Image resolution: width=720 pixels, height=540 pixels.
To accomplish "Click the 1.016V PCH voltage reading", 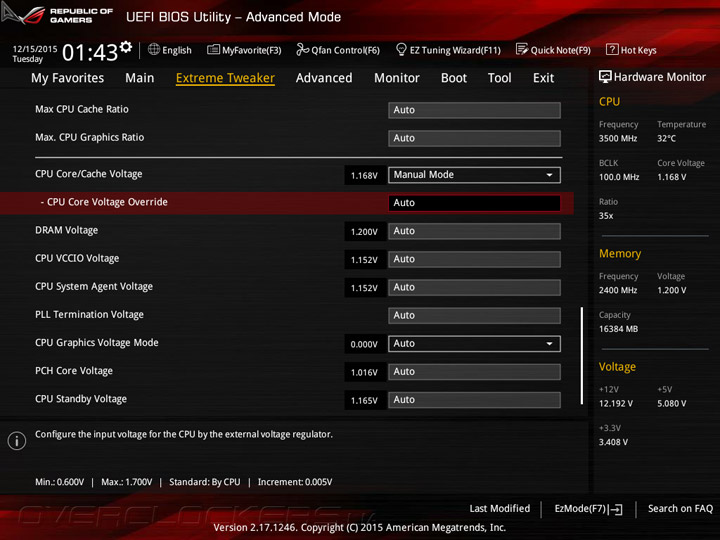I will click(364, 372).
